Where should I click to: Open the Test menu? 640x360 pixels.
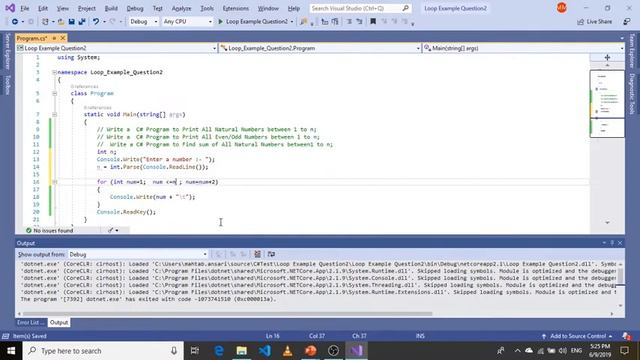coord(158,8)
